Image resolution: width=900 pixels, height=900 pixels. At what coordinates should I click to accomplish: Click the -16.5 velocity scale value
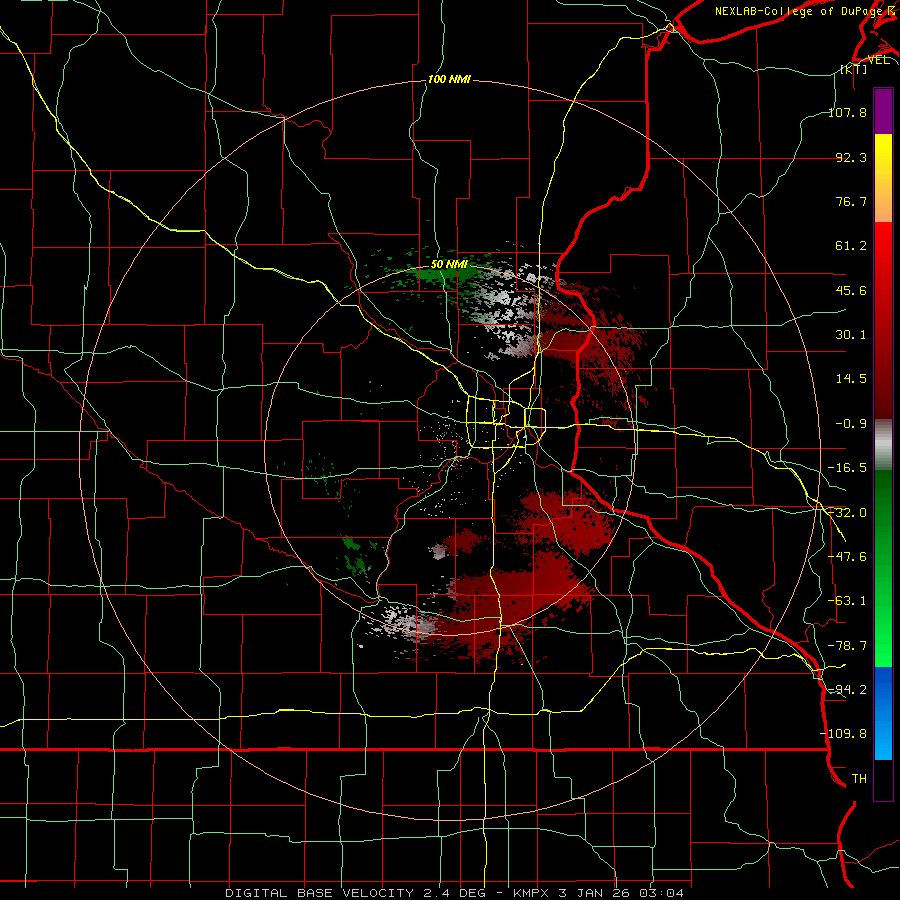click(x=848, y=468)
